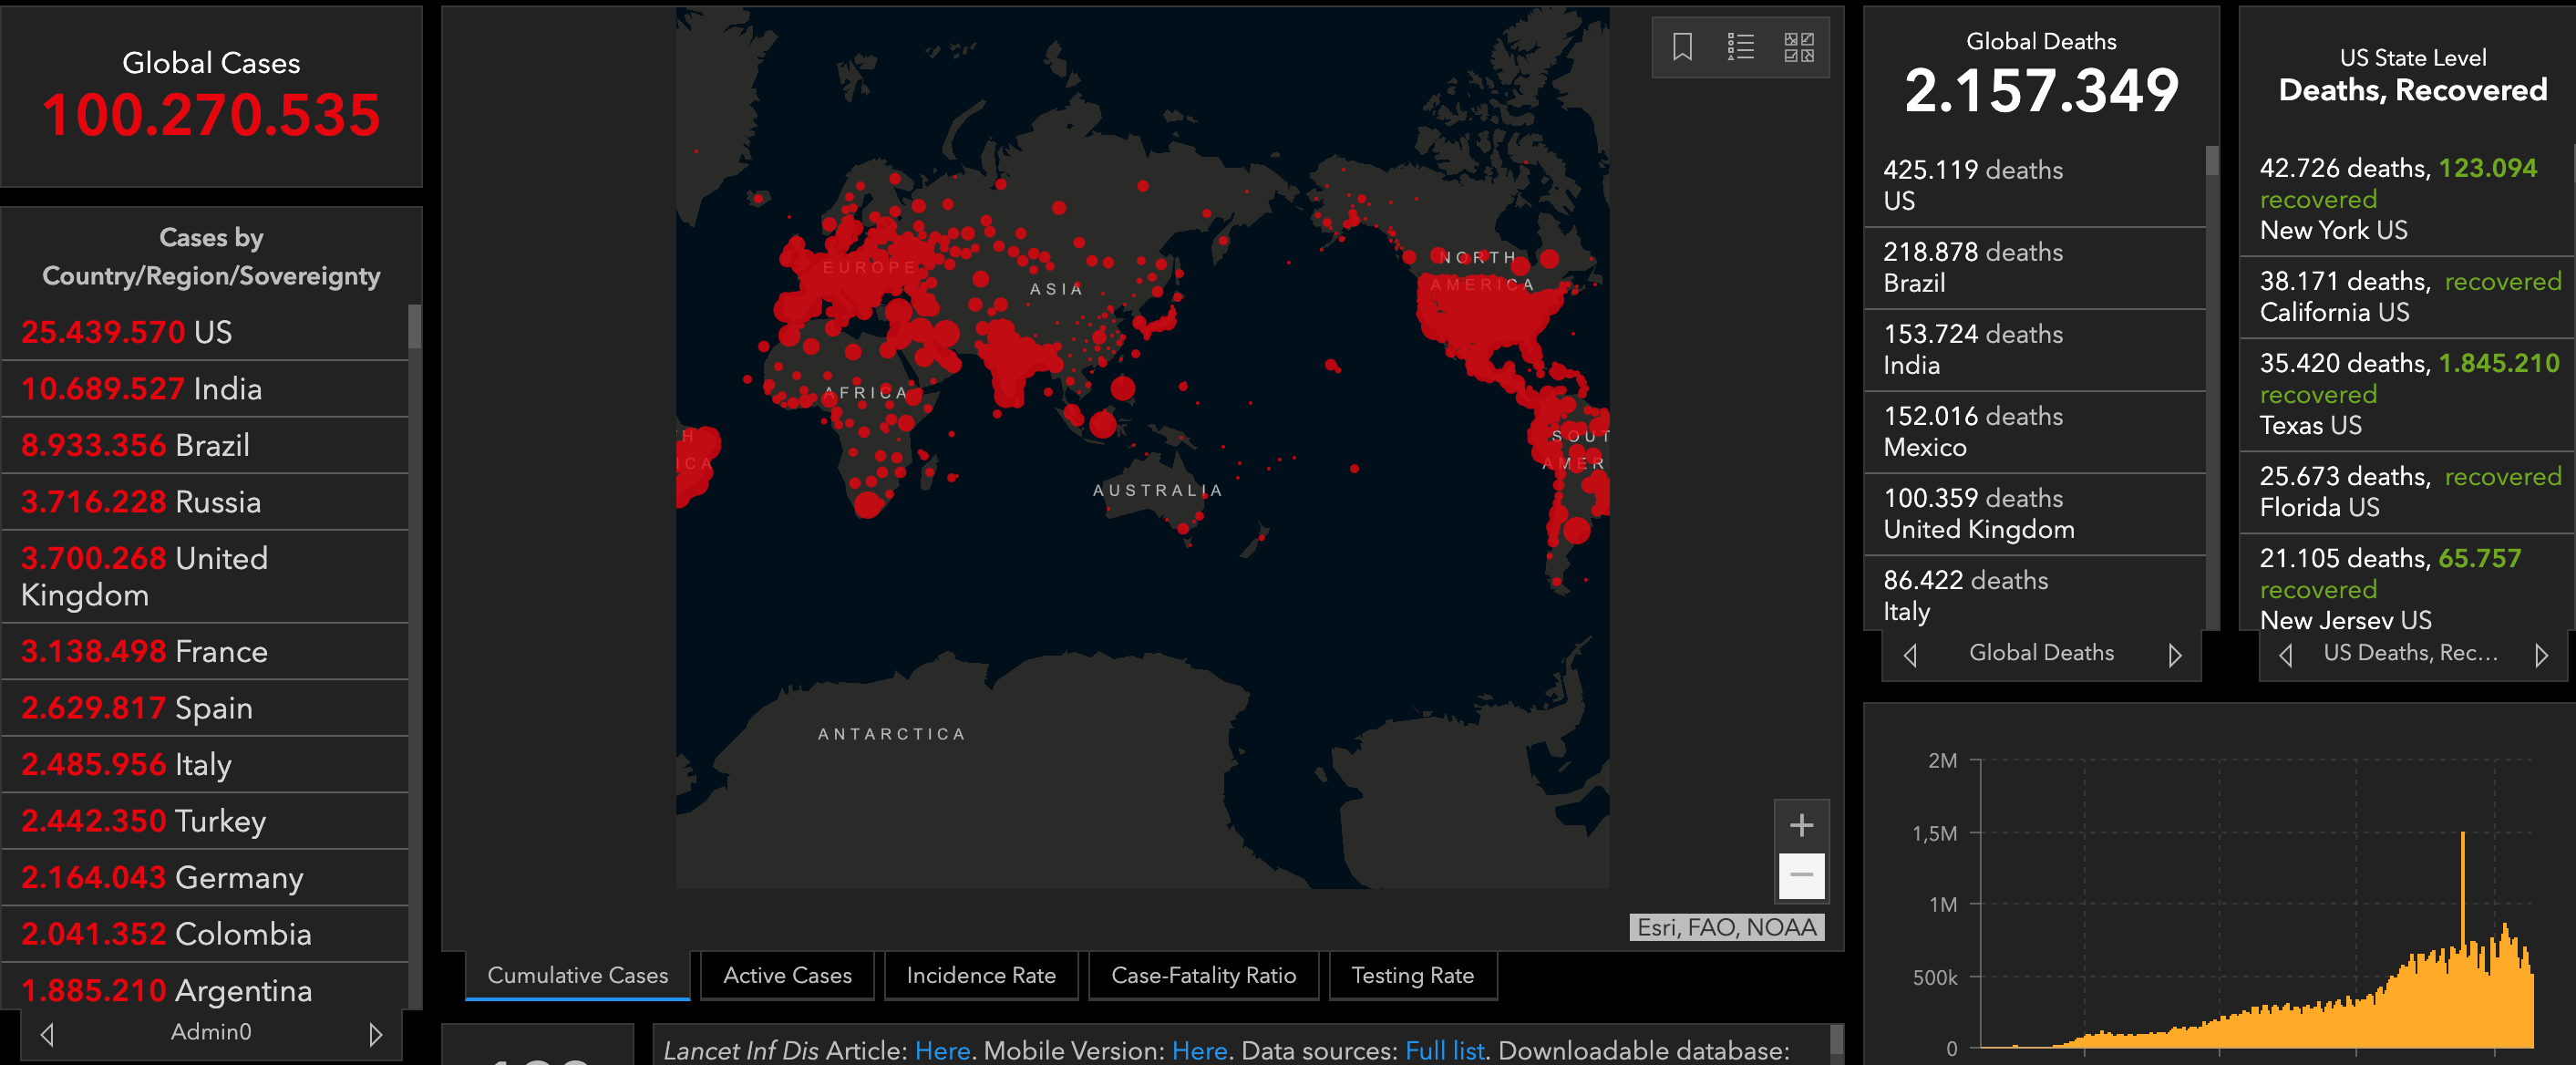Open the map legend list icon
The height and width of the screenshot is (1065, 2576).
1740,47
